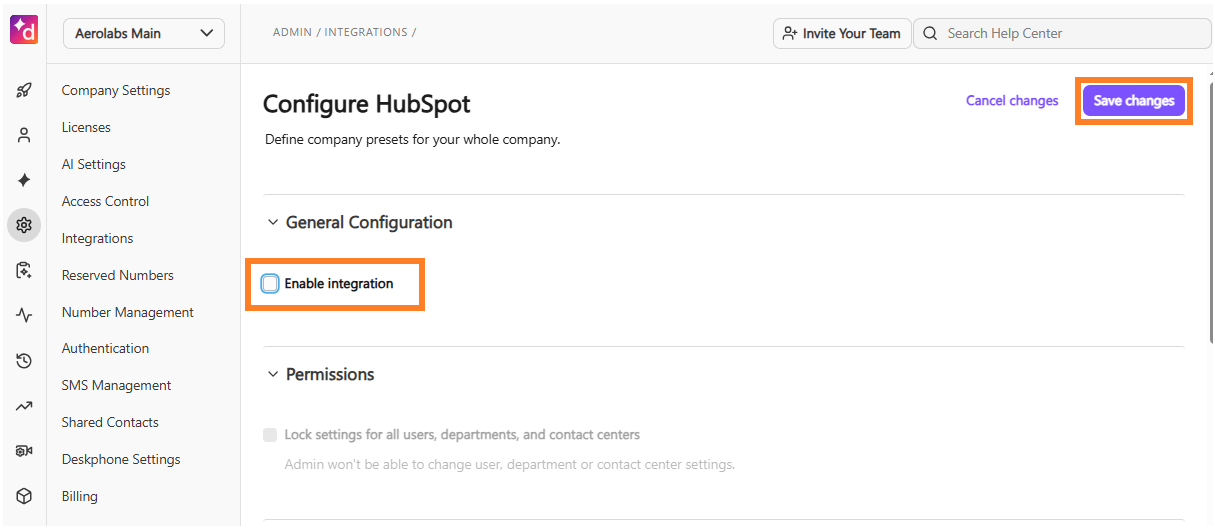1215x528 pixels.
Task: Open Integrations menu item
Action: 97,238
